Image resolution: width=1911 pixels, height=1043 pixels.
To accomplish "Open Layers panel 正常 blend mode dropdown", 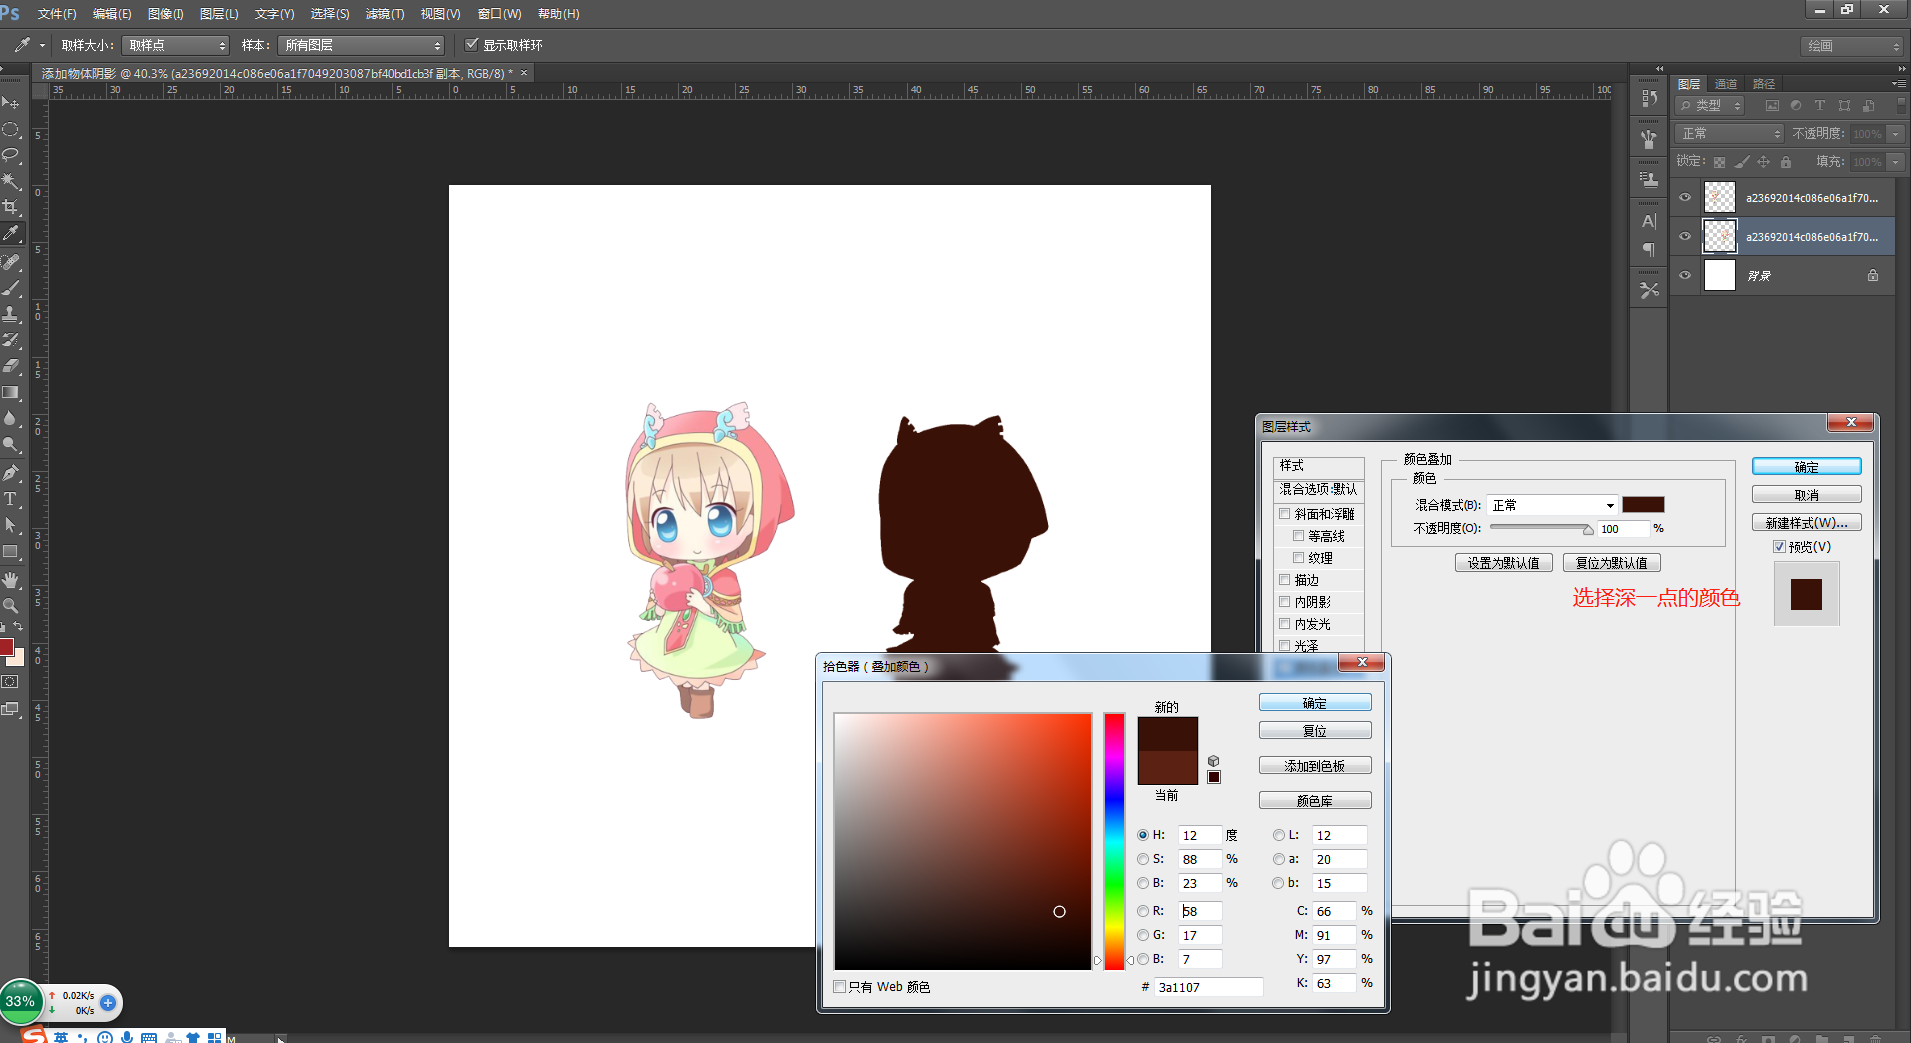I will (1729, 133).
